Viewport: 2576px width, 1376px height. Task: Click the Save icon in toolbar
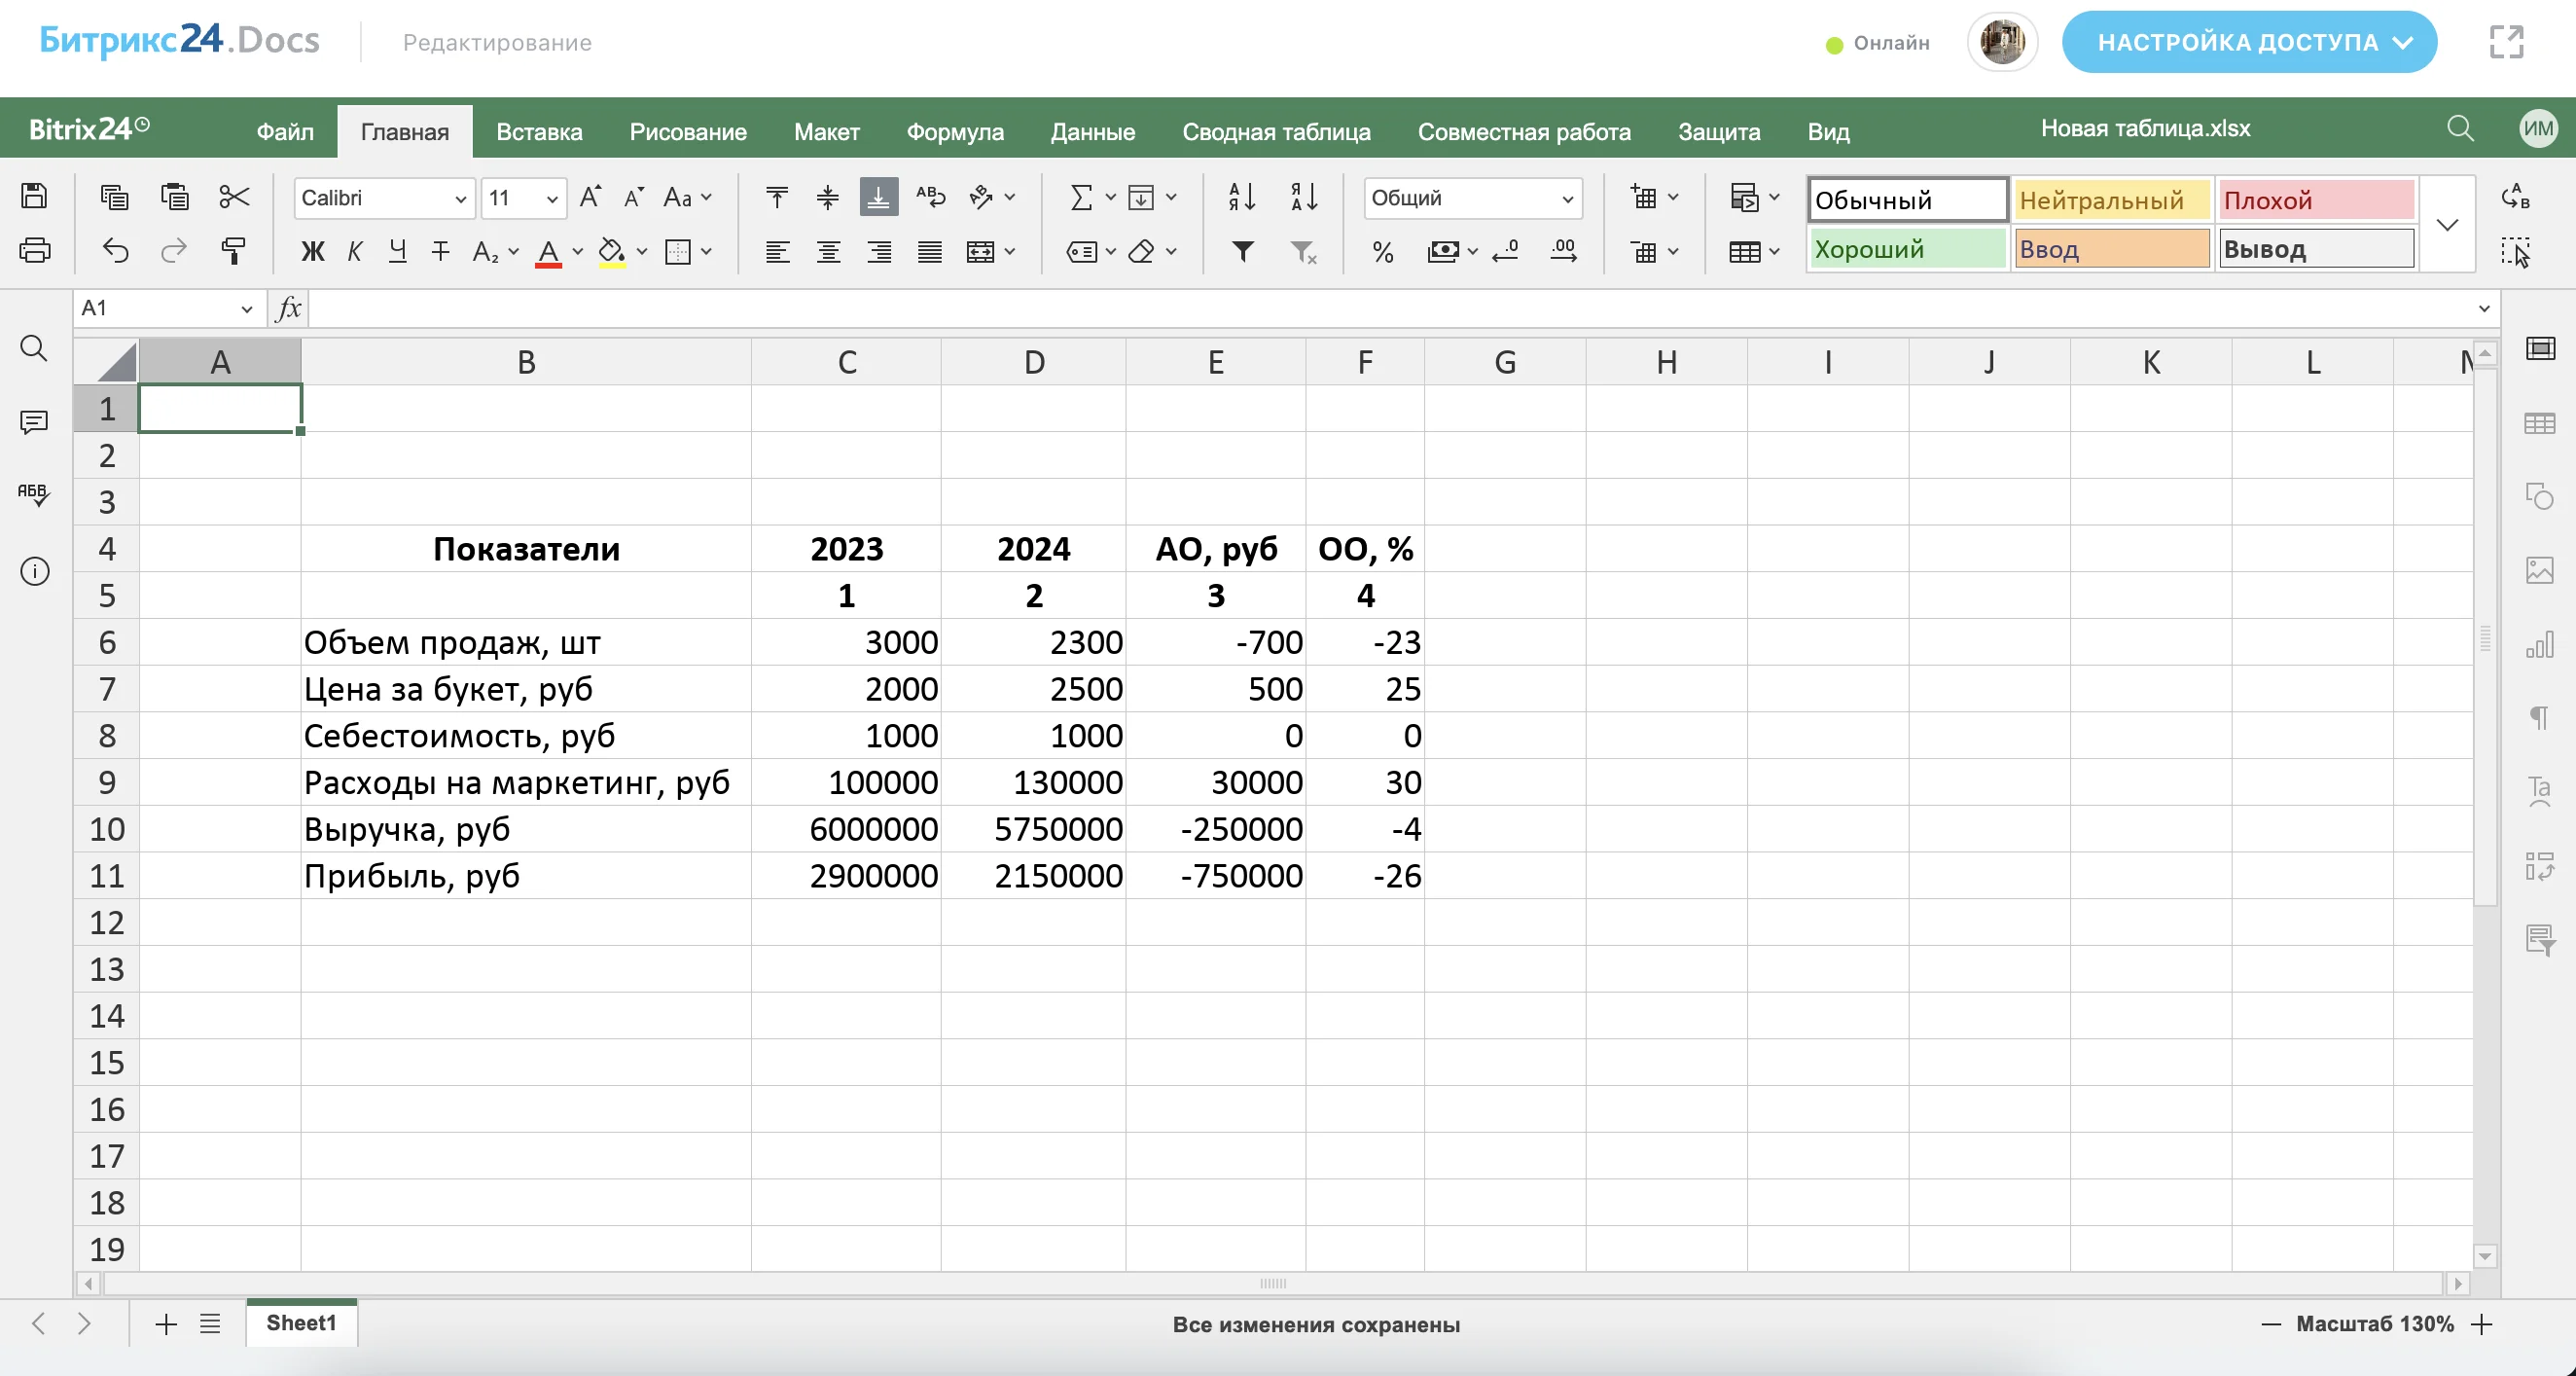tap(34, 196)
